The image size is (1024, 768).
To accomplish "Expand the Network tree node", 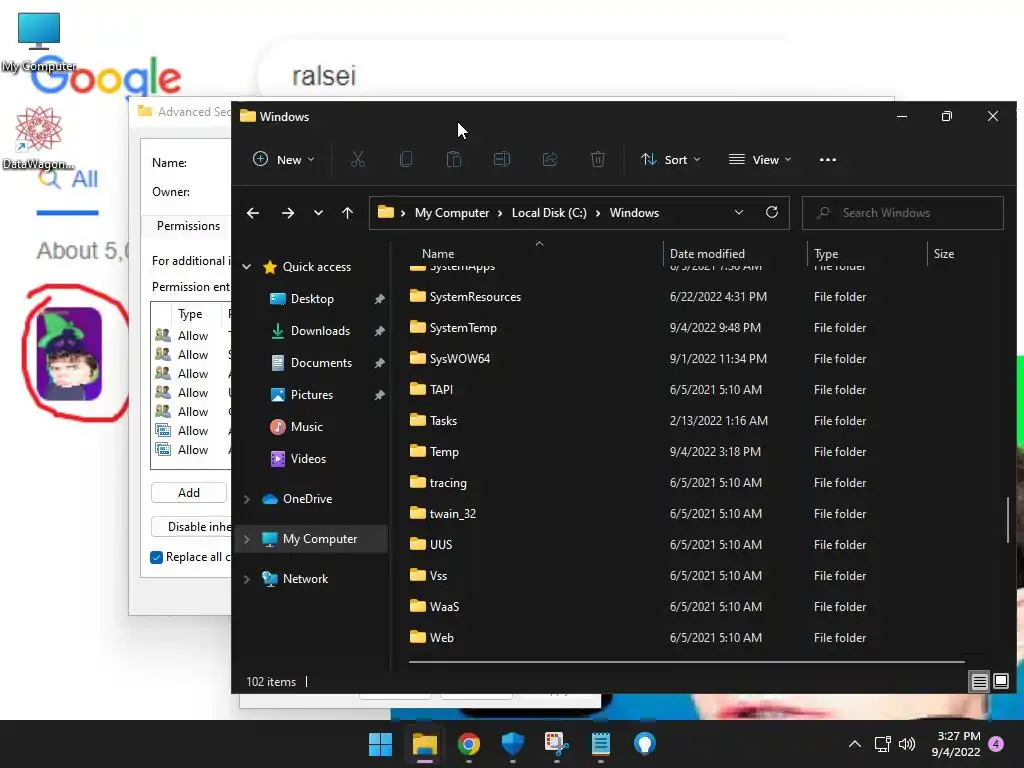I will click(x=247, y=579).
